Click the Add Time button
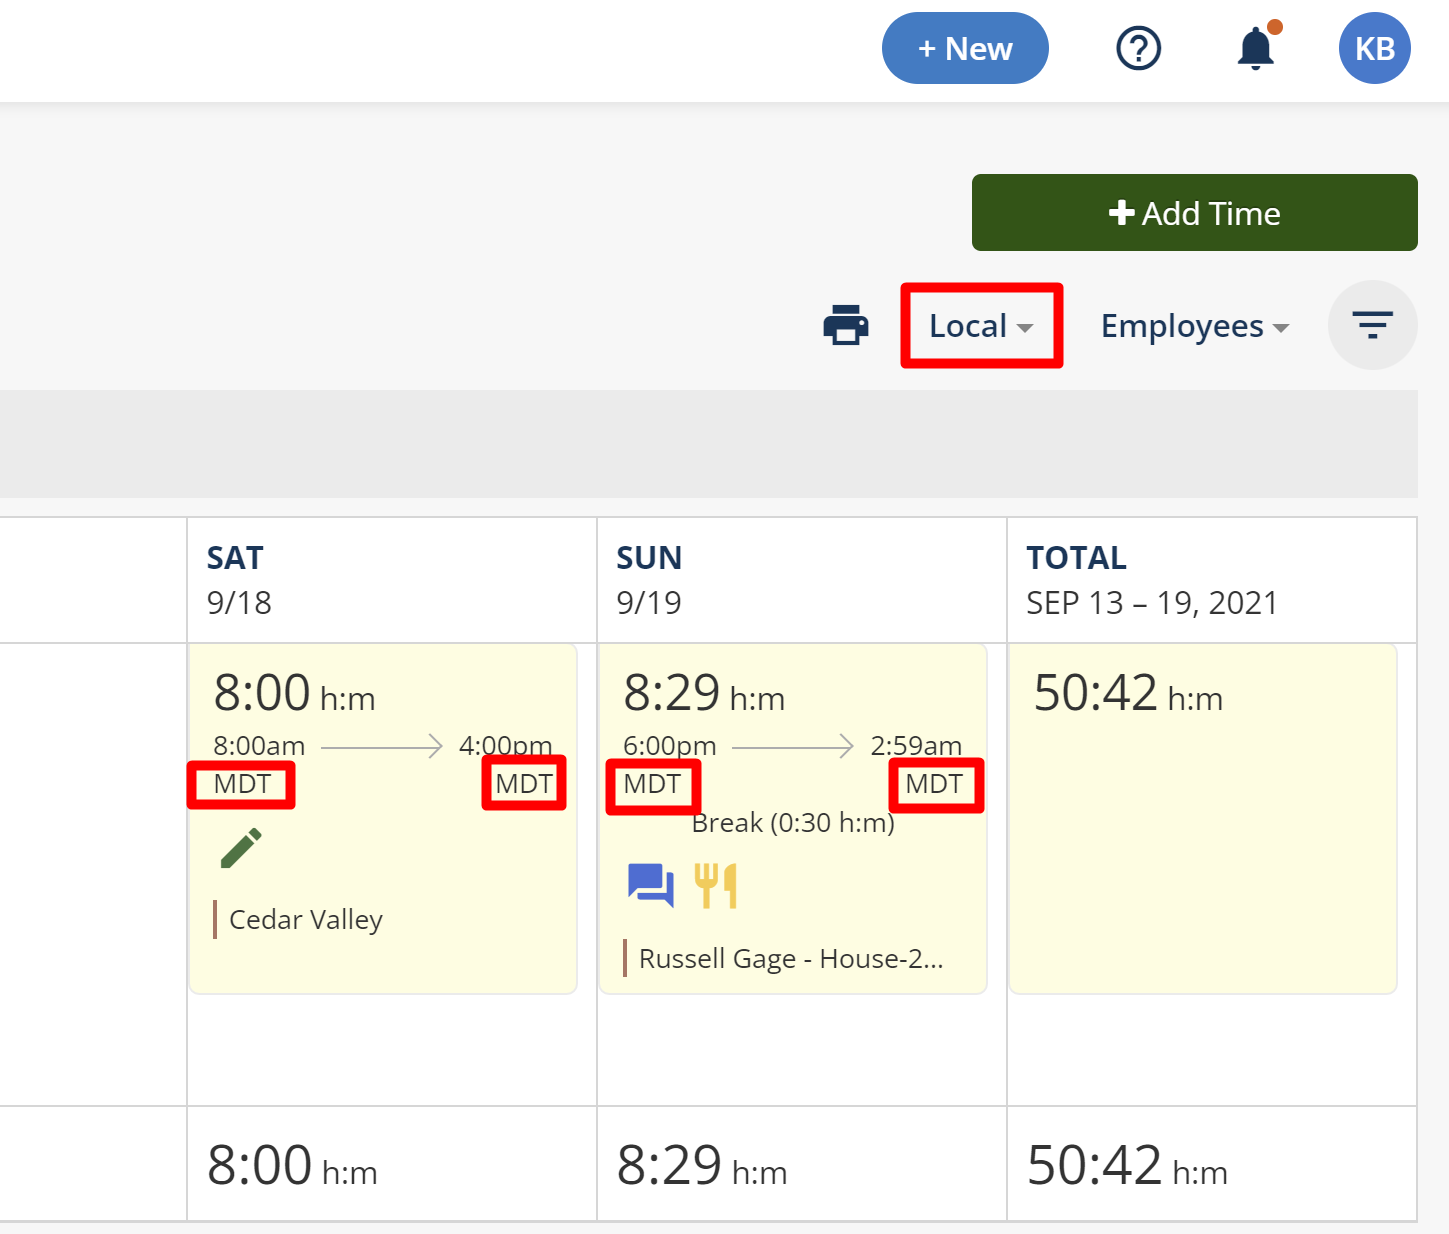This screenshot has width=1449, height=1234. (1194, 213)
